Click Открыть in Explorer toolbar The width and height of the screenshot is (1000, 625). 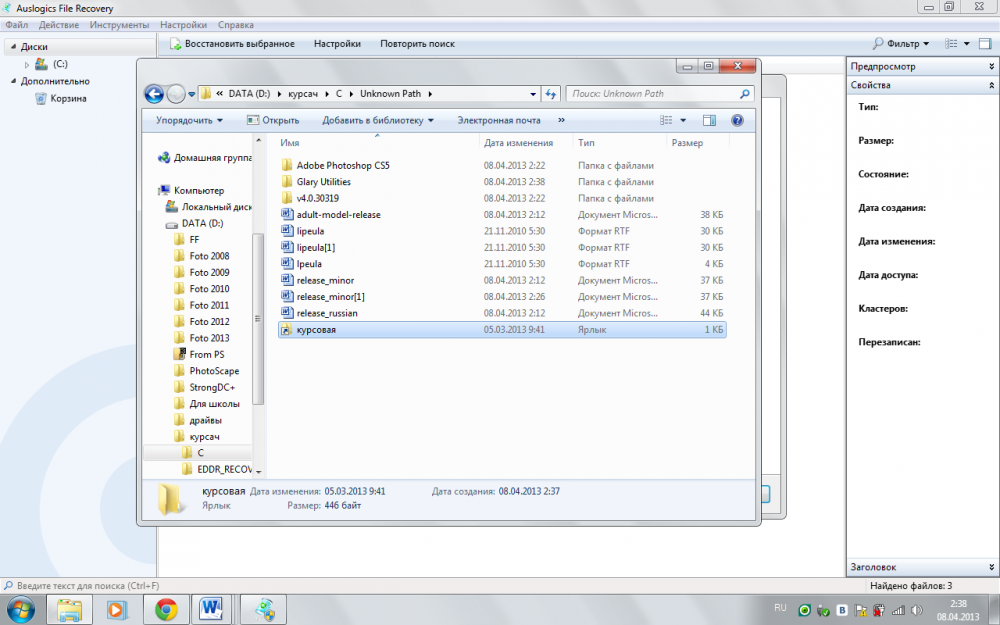273,120
